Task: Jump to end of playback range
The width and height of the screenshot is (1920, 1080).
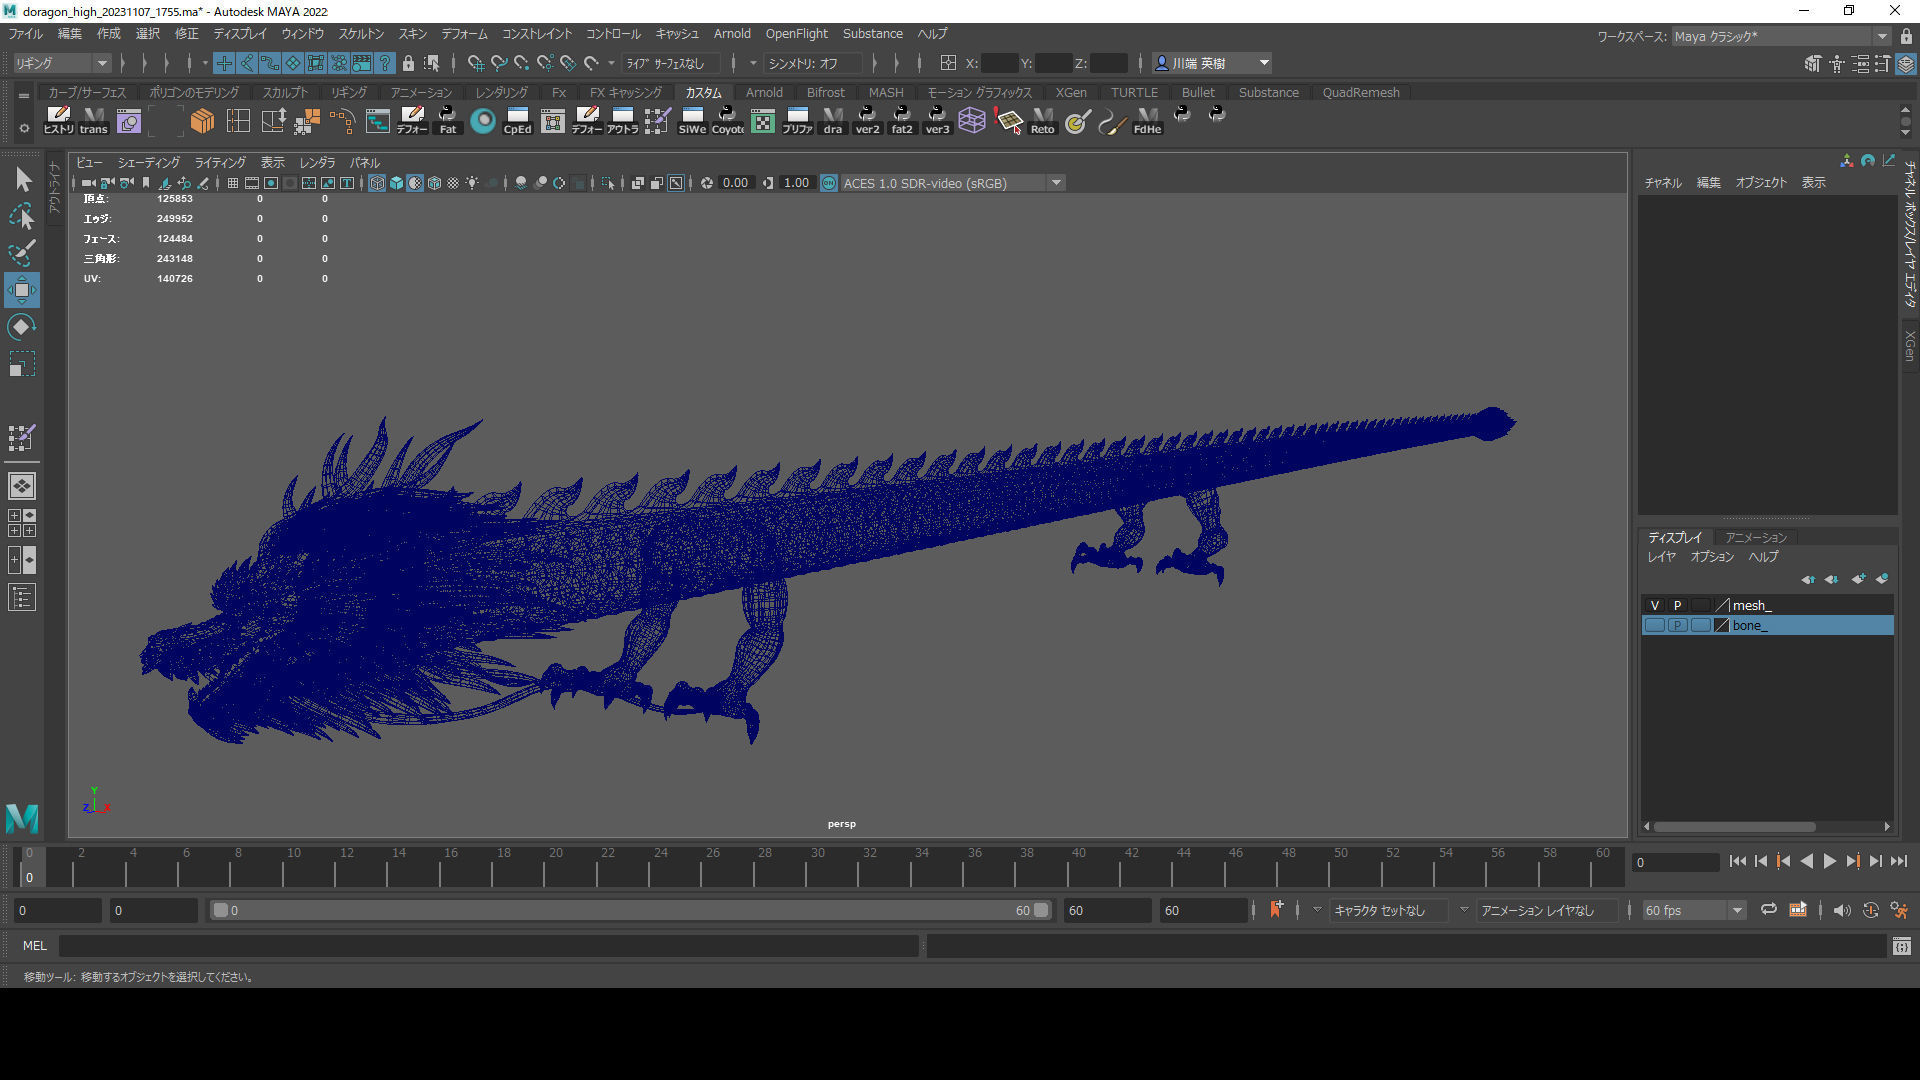Action: tap(1899, 861)
